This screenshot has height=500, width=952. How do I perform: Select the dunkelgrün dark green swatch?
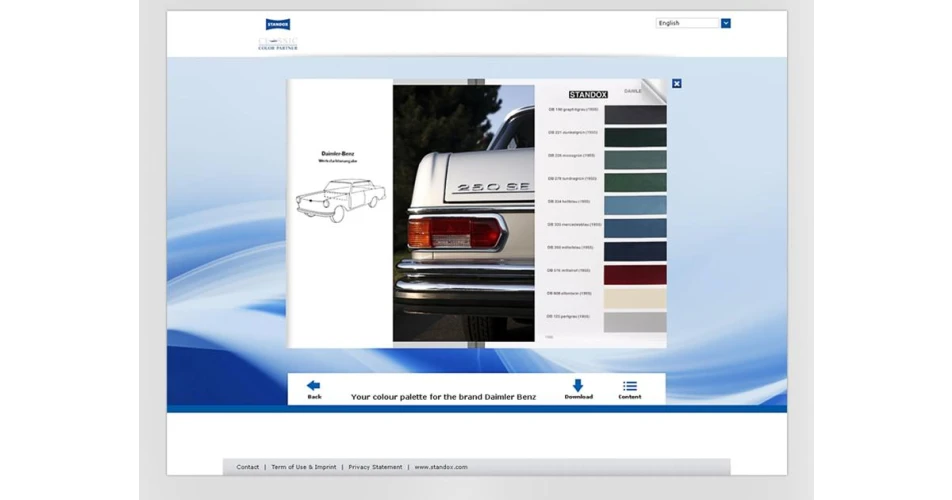[635, 137]
